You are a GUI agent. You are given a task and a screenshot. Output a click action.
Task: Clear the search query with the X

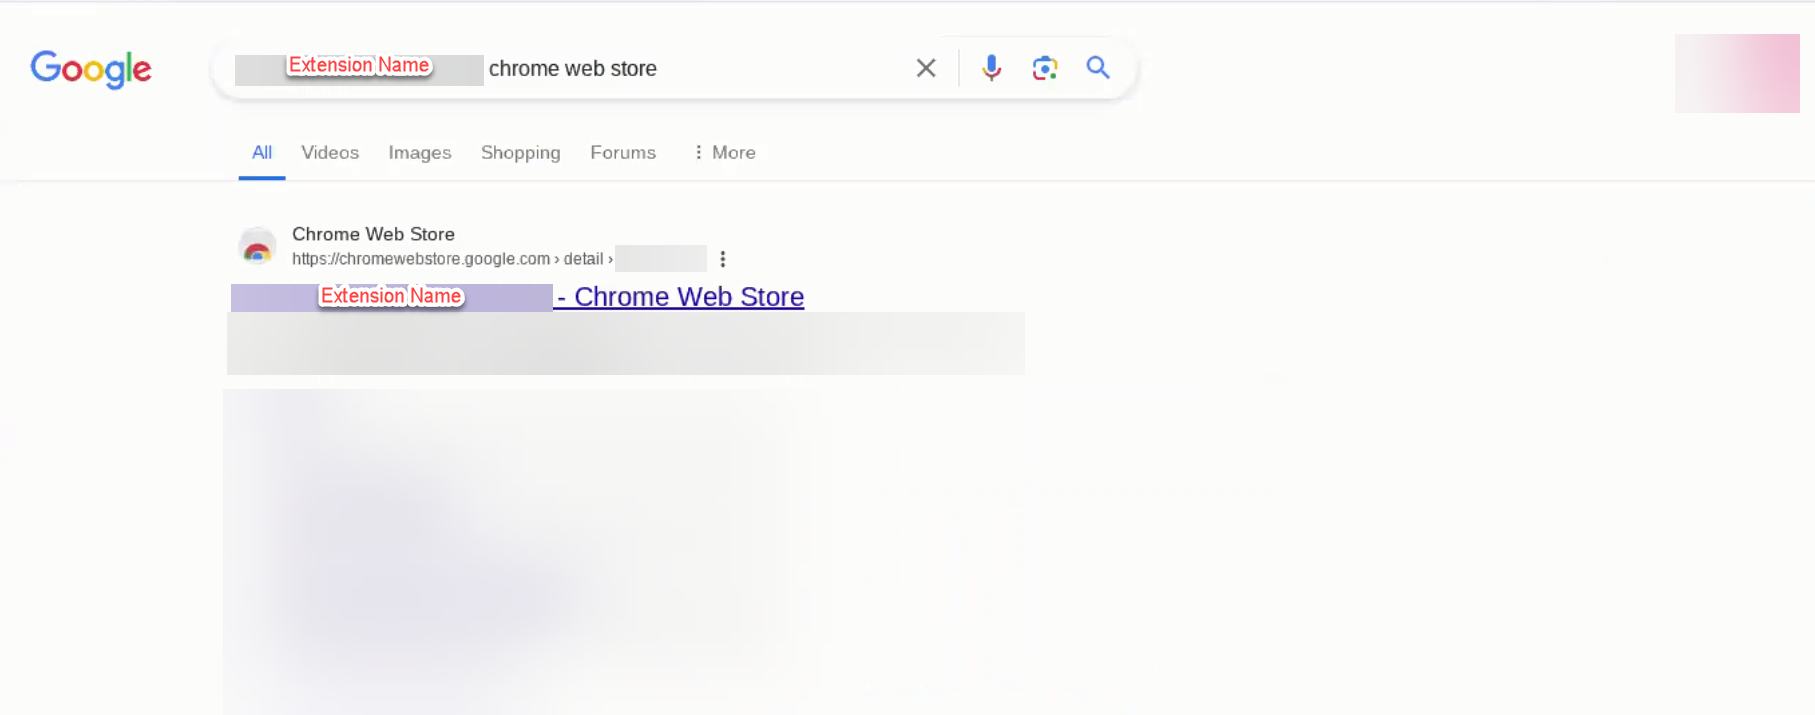tap(926, 68)
